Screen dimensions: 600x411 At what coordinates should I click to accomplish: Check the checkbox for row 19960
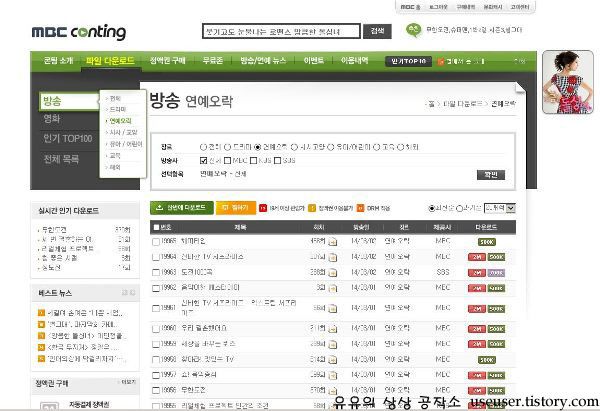[156, 329]
